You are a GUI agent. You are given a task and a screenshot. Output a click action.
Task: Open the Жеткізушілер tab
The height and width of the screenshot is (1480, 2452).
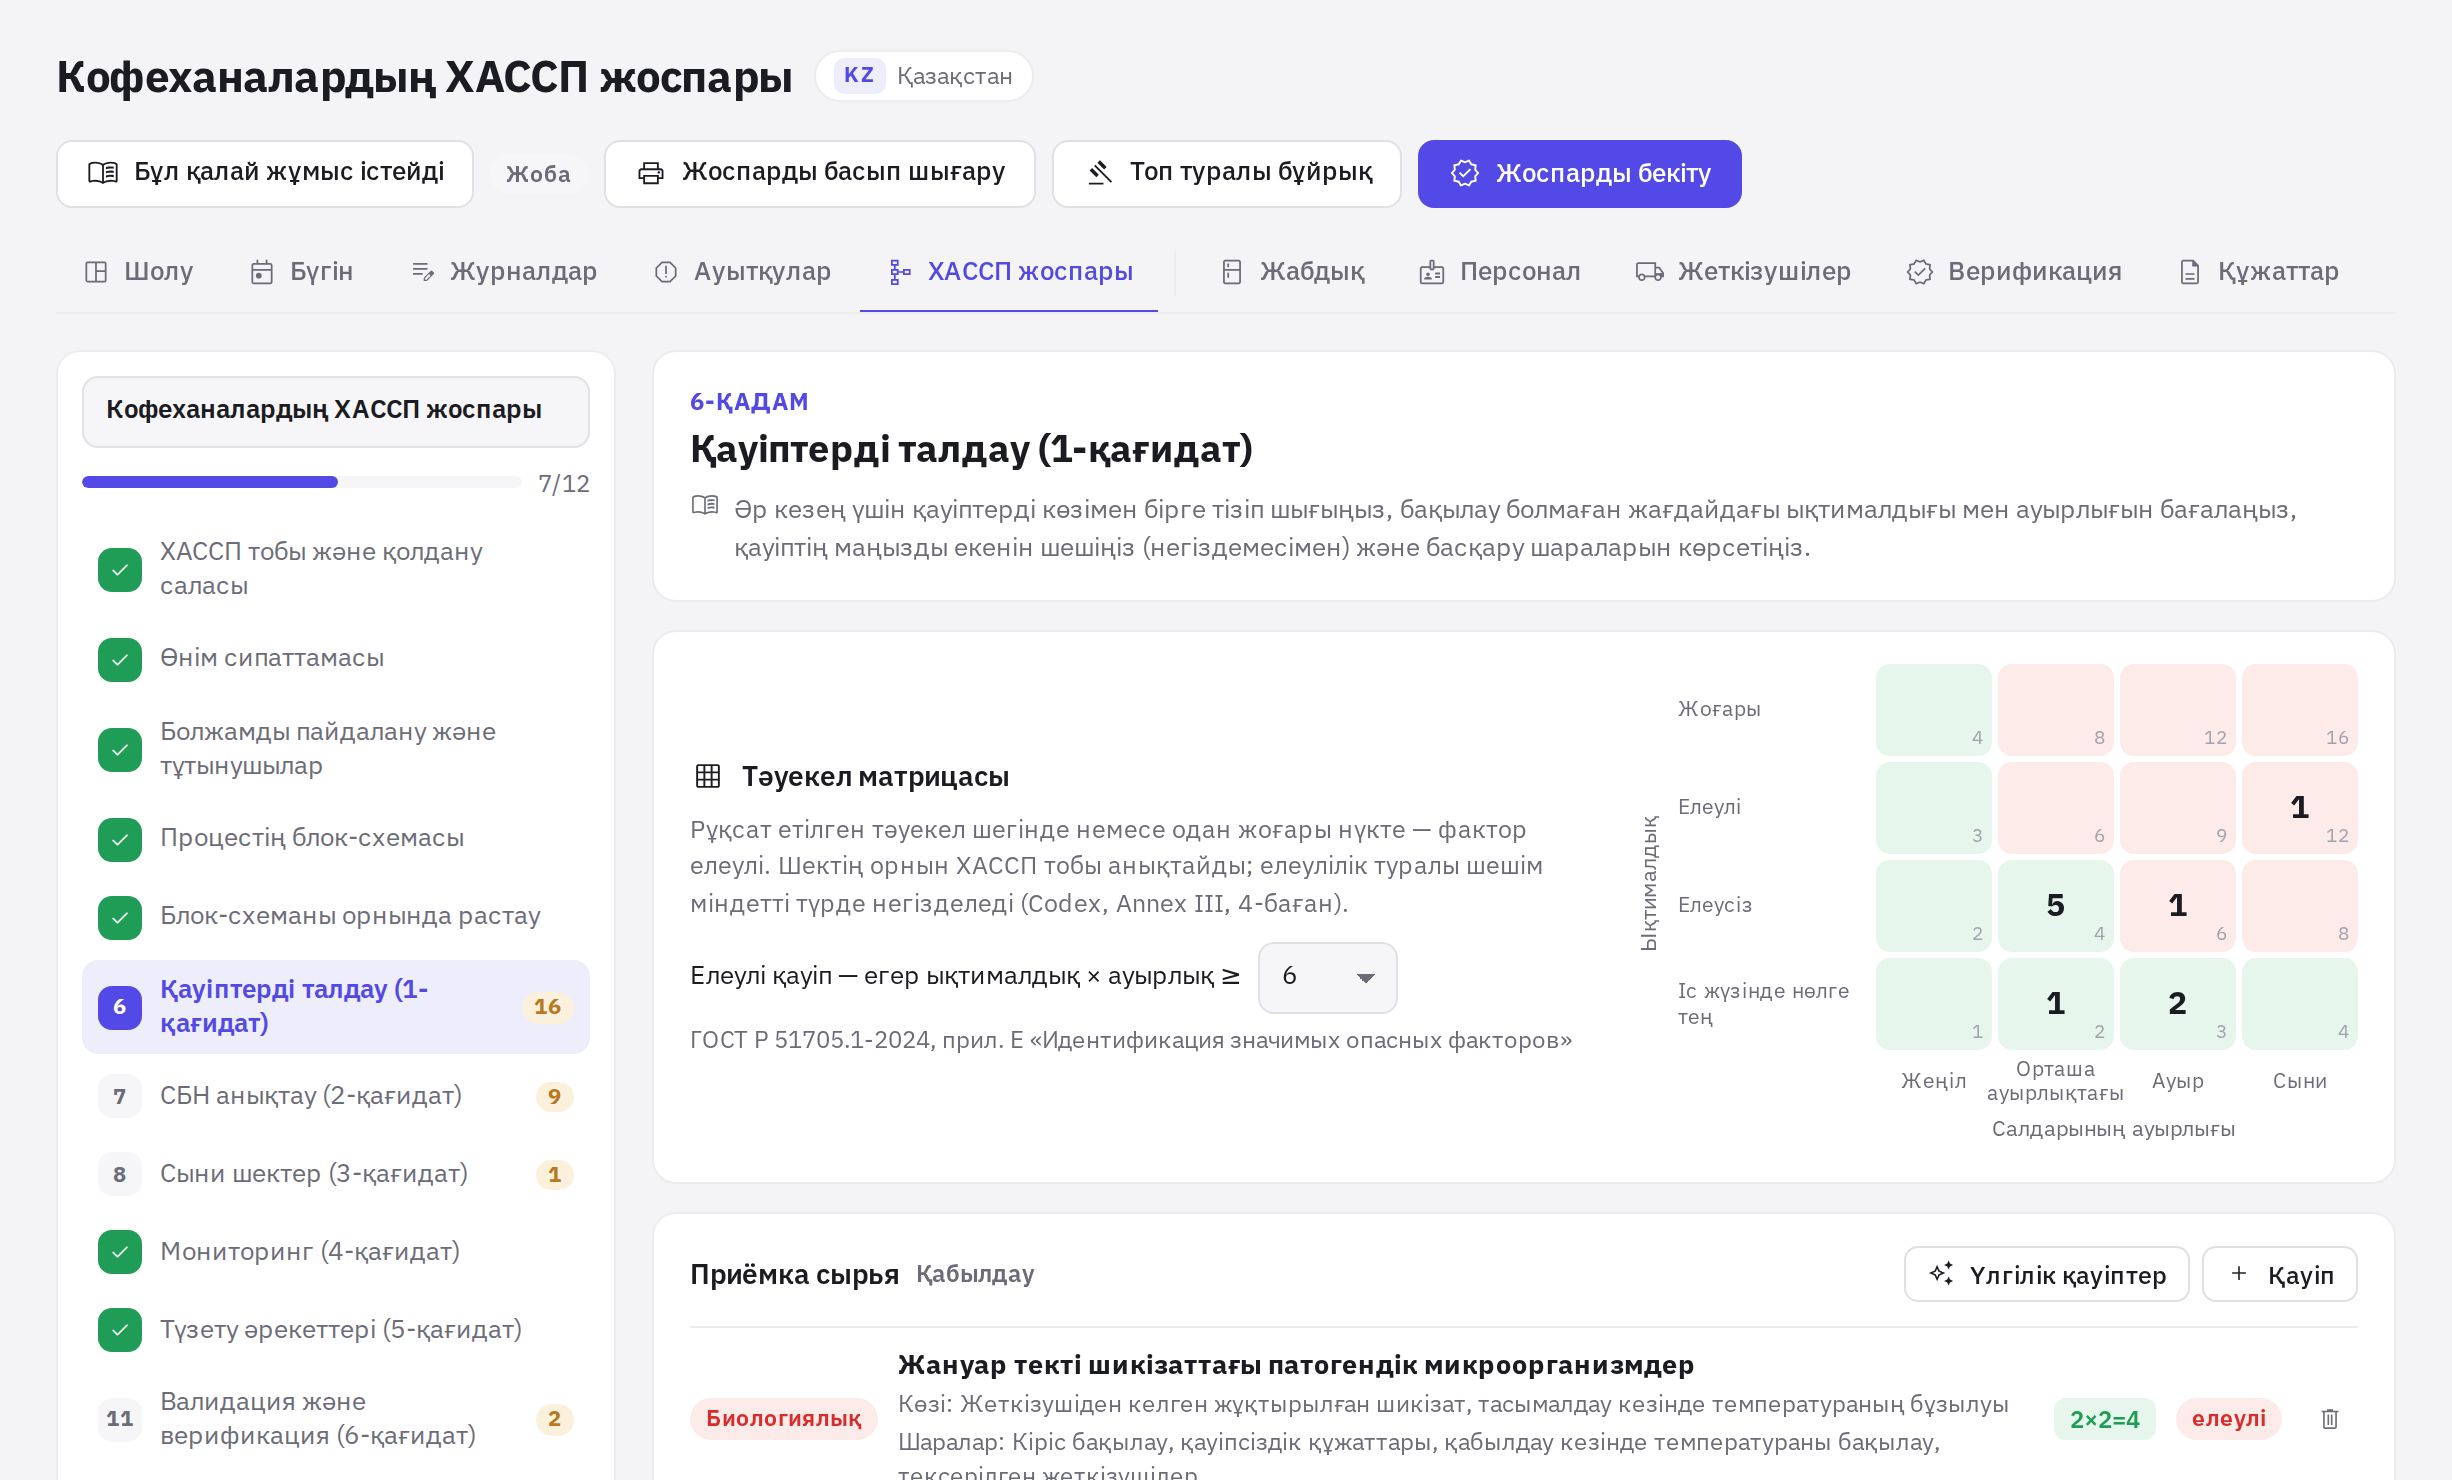1743,272
